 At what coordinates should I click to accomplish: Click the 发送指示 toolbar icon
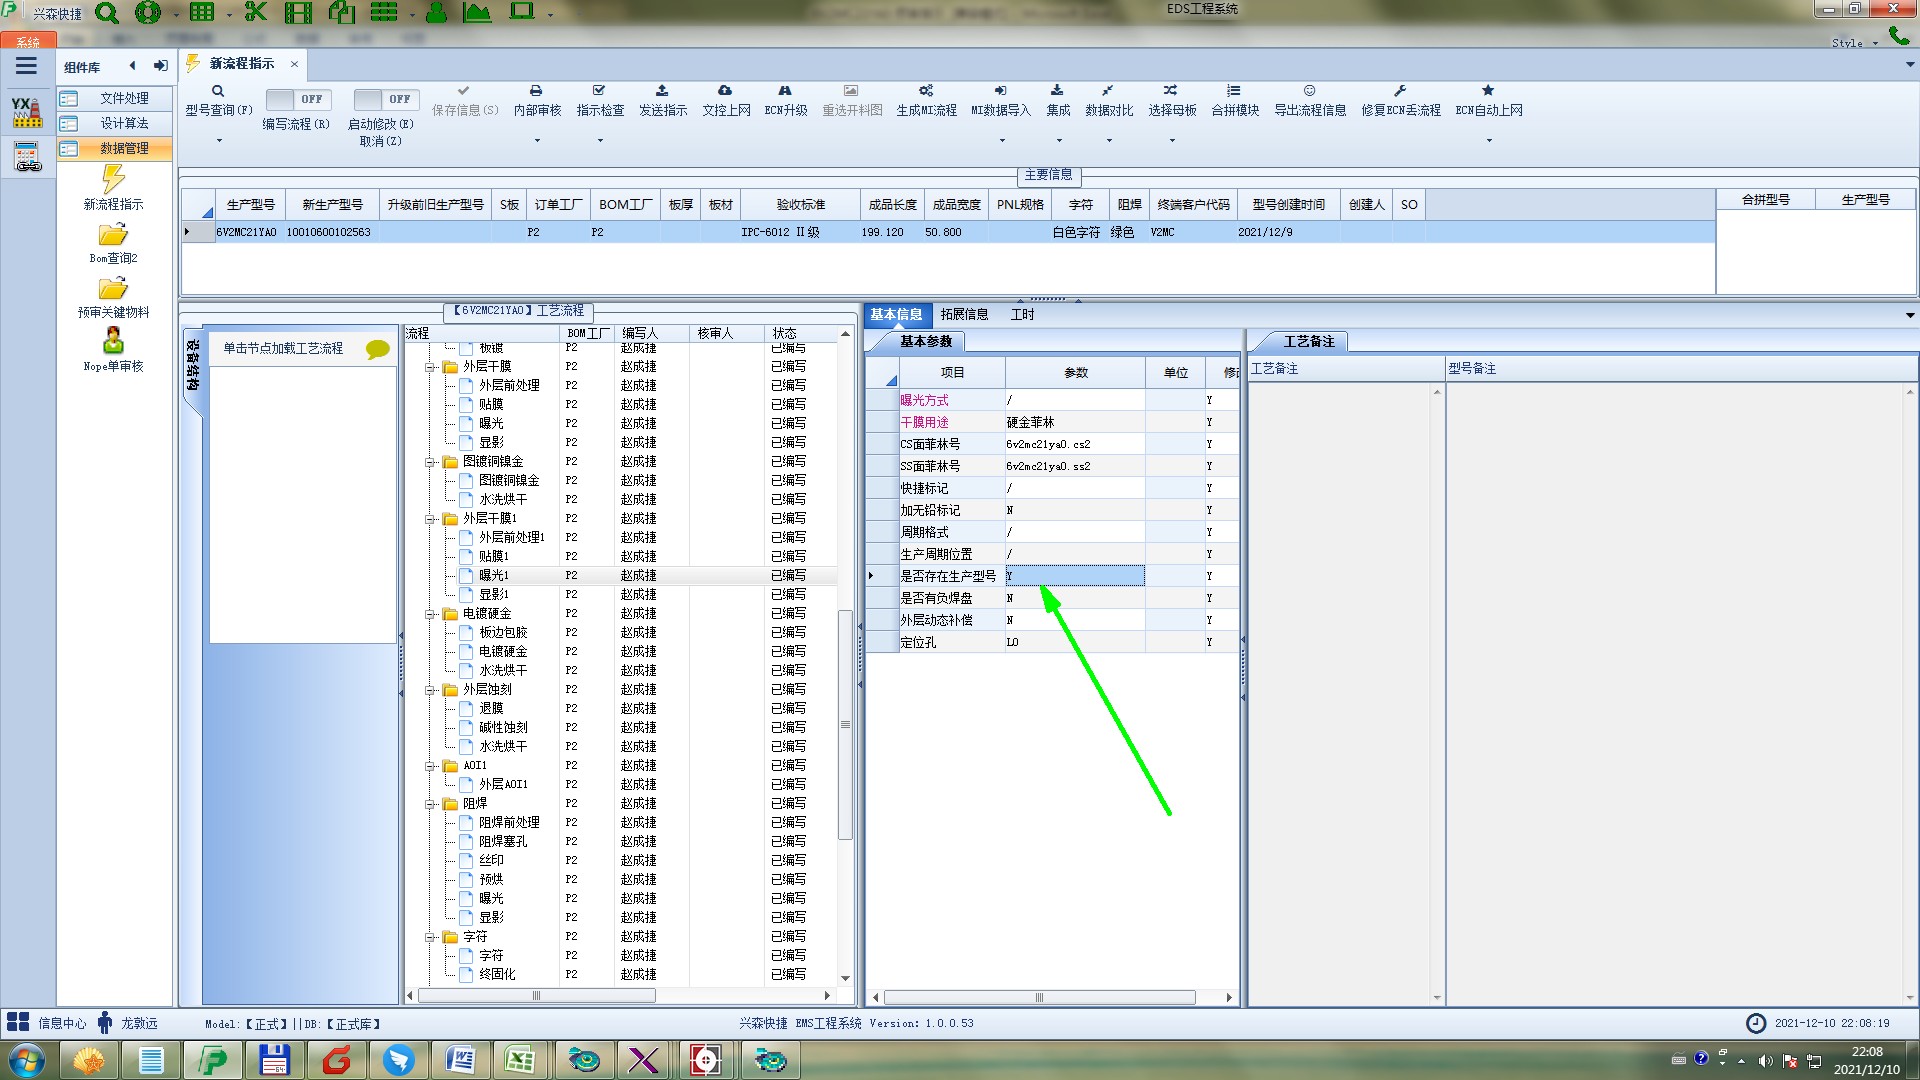coord(662,91)
